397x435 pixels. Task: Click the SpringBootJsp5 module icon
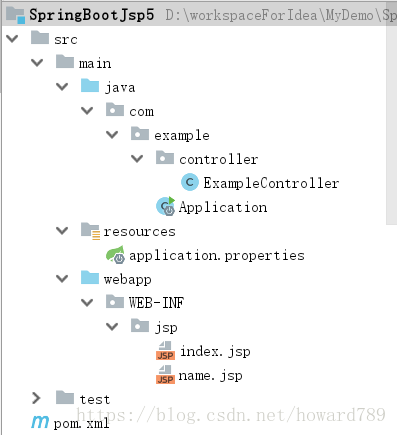tap(16, 15)
